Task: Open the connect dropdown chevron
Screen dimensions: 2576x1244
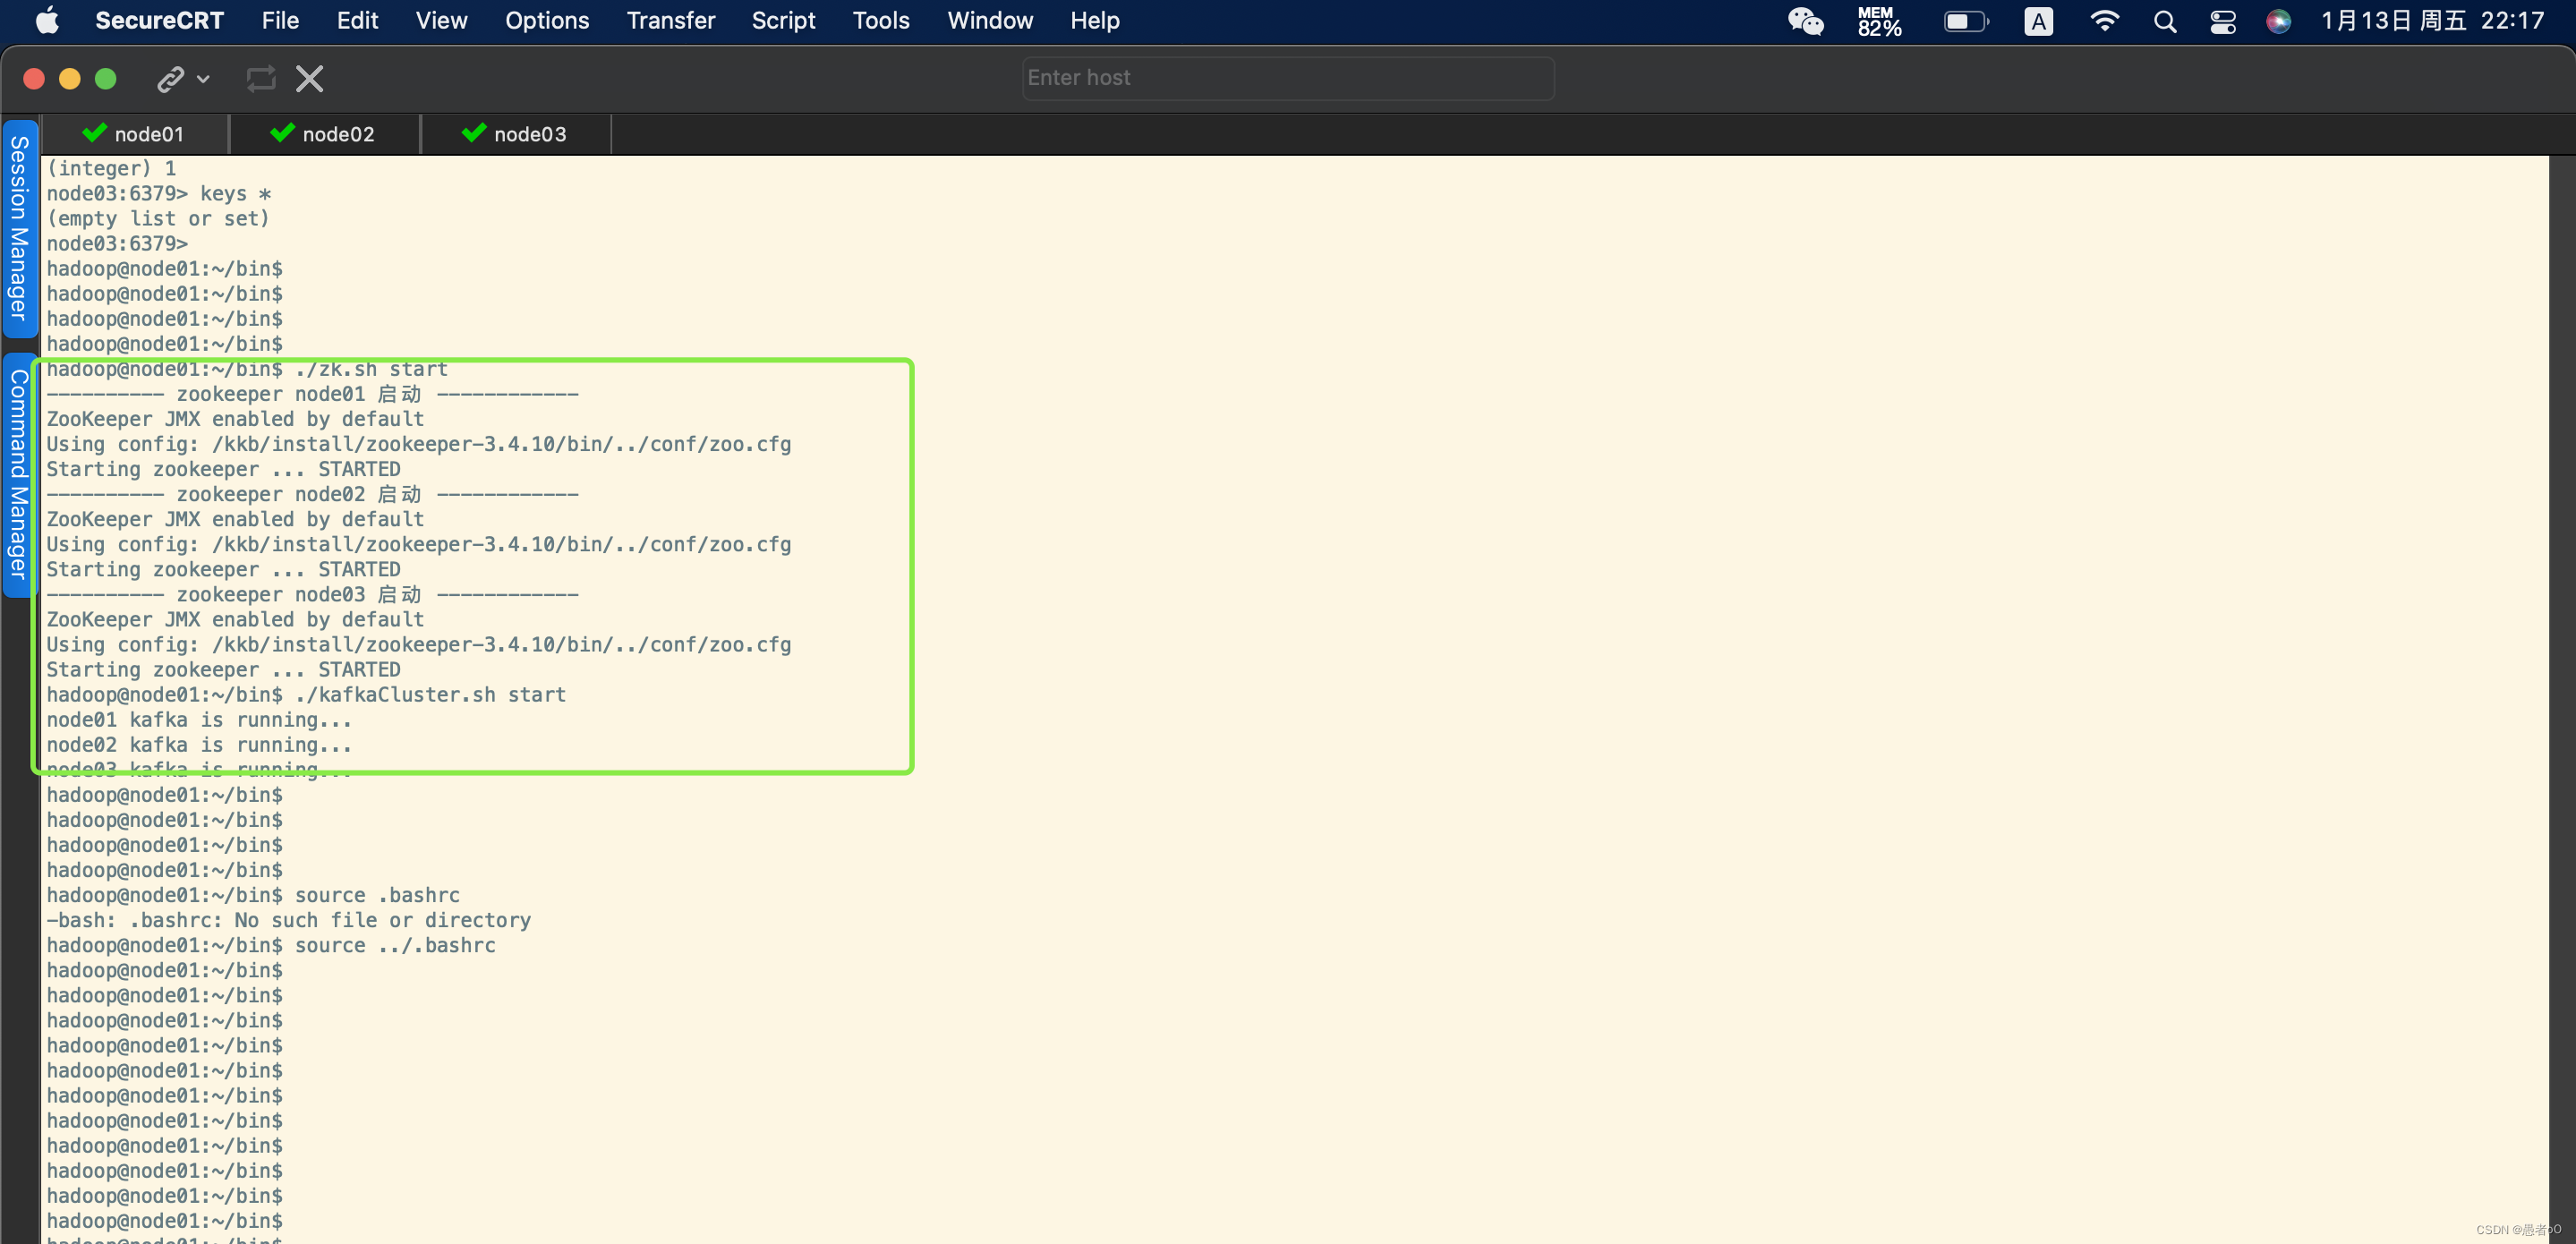Action: pyautogui.click(x=203, y=79)
